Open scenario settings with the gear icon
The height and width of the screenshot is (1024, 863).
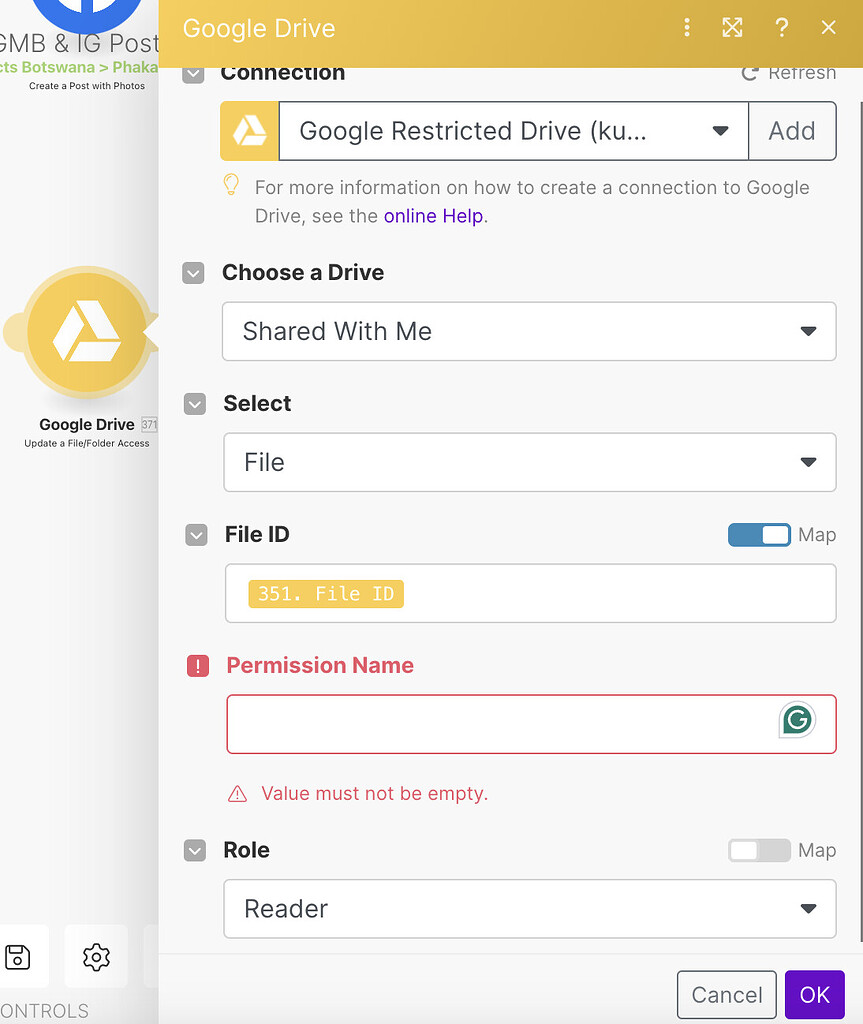click(96, 956)
